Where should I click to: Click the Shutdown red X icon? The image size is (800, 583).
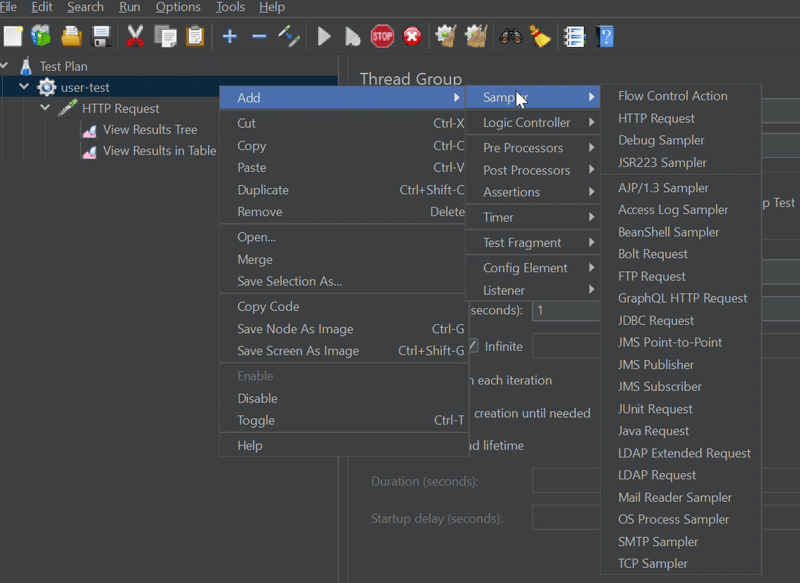(x=412, y=36)
